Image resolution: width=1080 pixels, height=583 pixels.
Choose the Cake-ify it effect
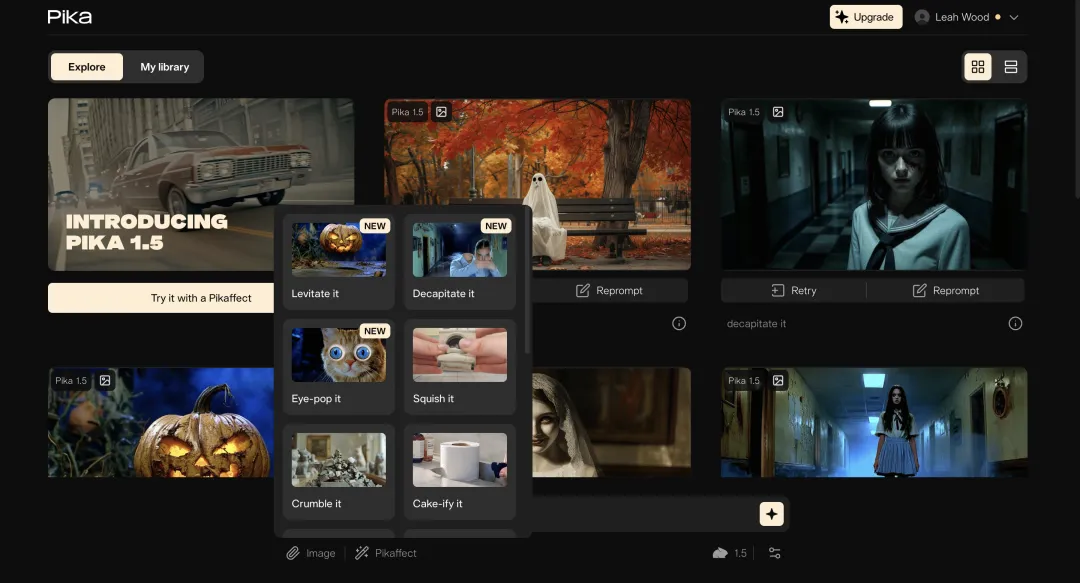coord(459,471)
